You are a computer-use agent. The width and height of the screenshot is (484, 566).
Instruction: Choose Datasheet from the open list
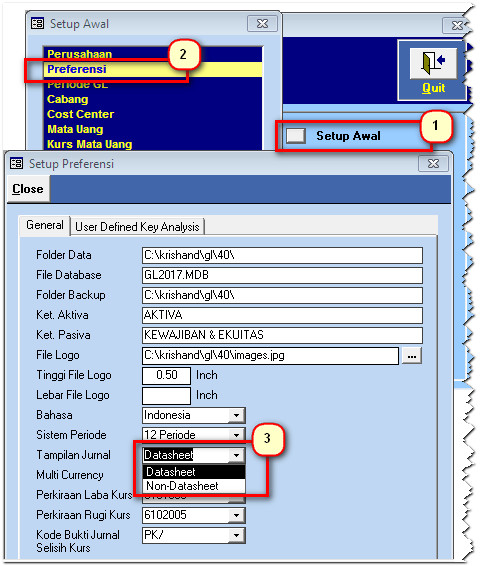coord(194,472)
